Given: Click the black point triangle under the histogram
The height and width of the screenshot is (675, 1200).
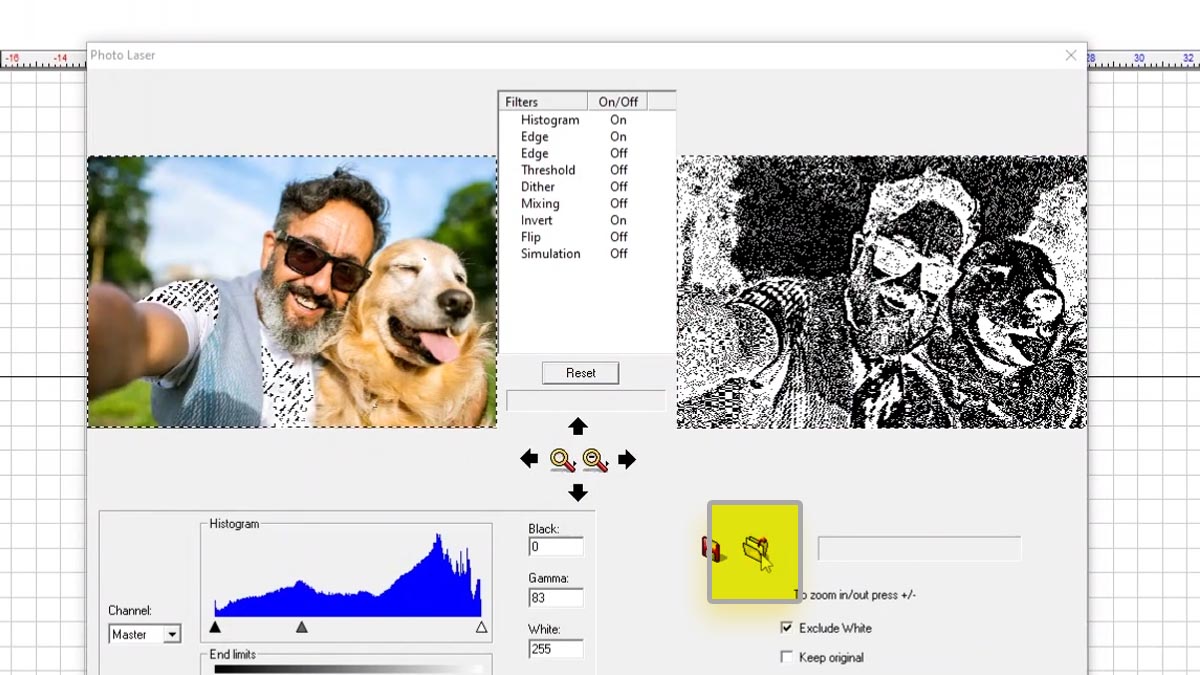Looking at the screenshot, I should click(x=214, y=626).
